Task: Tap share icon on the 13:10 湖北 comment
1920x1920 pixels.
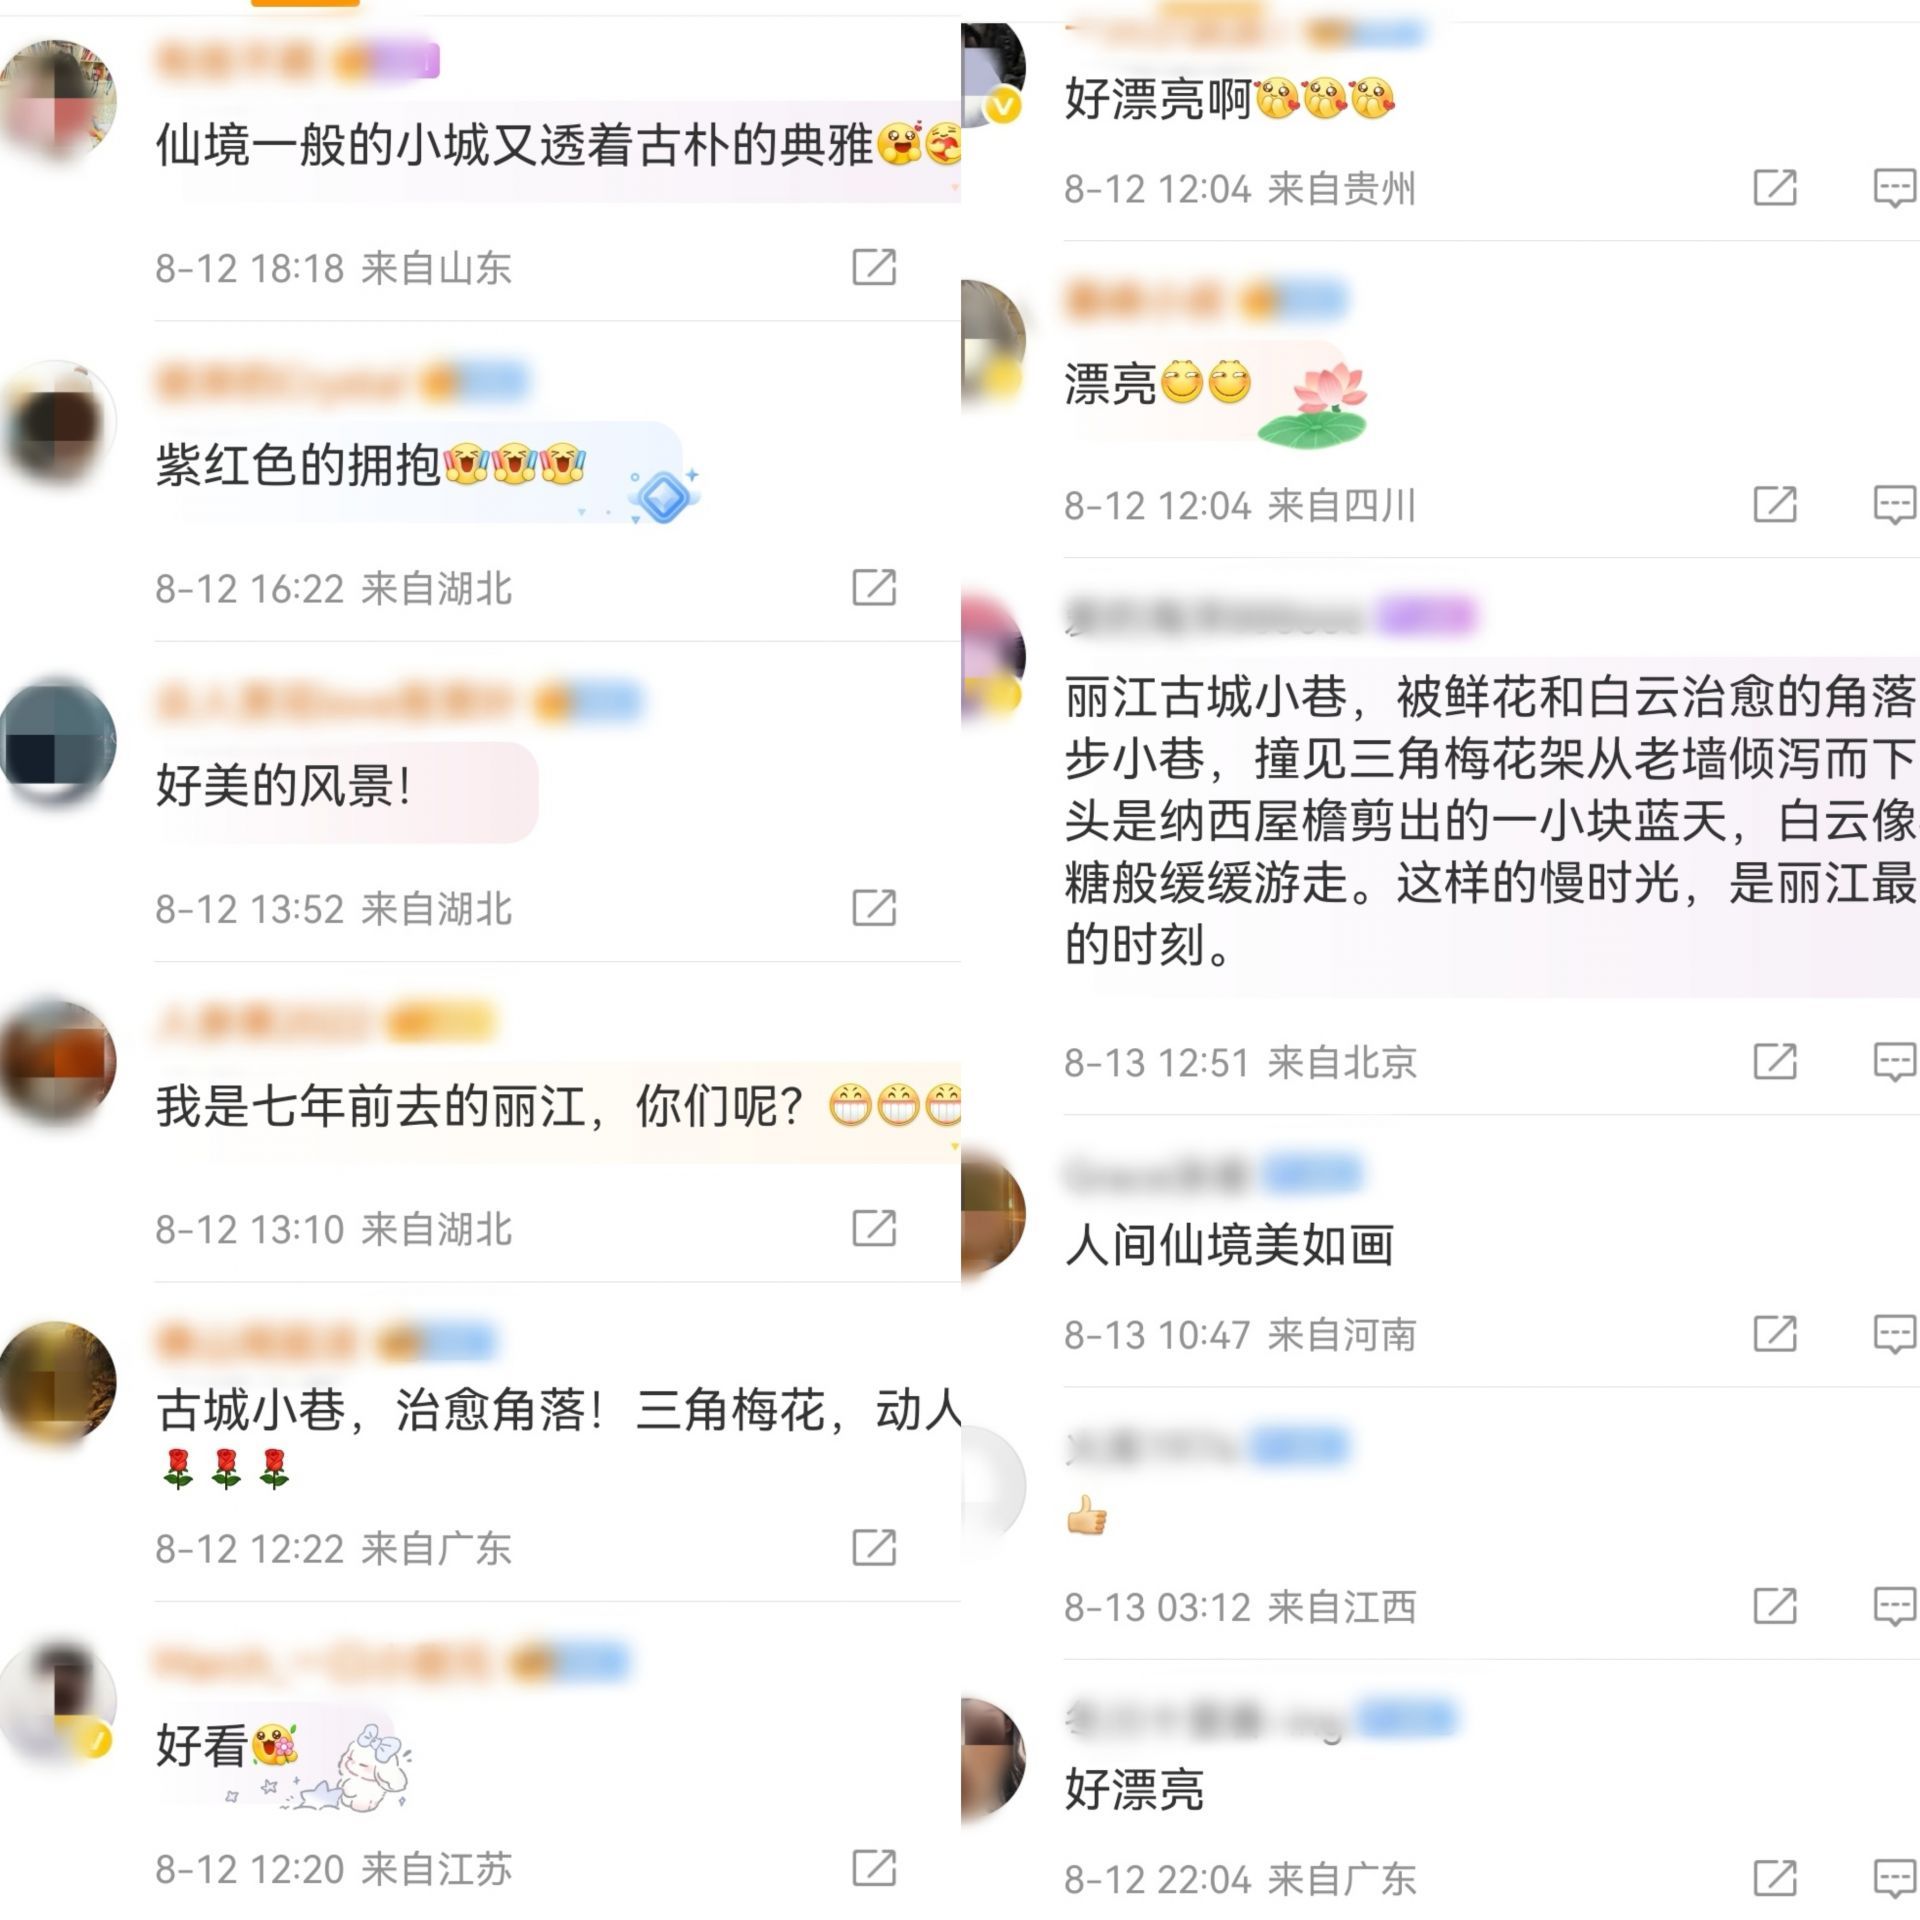Action: tap(873, 1227)
